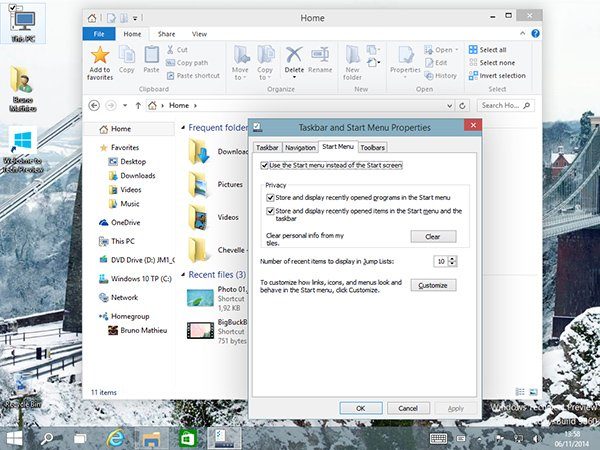Screen dimensions: 600x450
Task: Switch to details view layout icon
Action: pos(520,392)
